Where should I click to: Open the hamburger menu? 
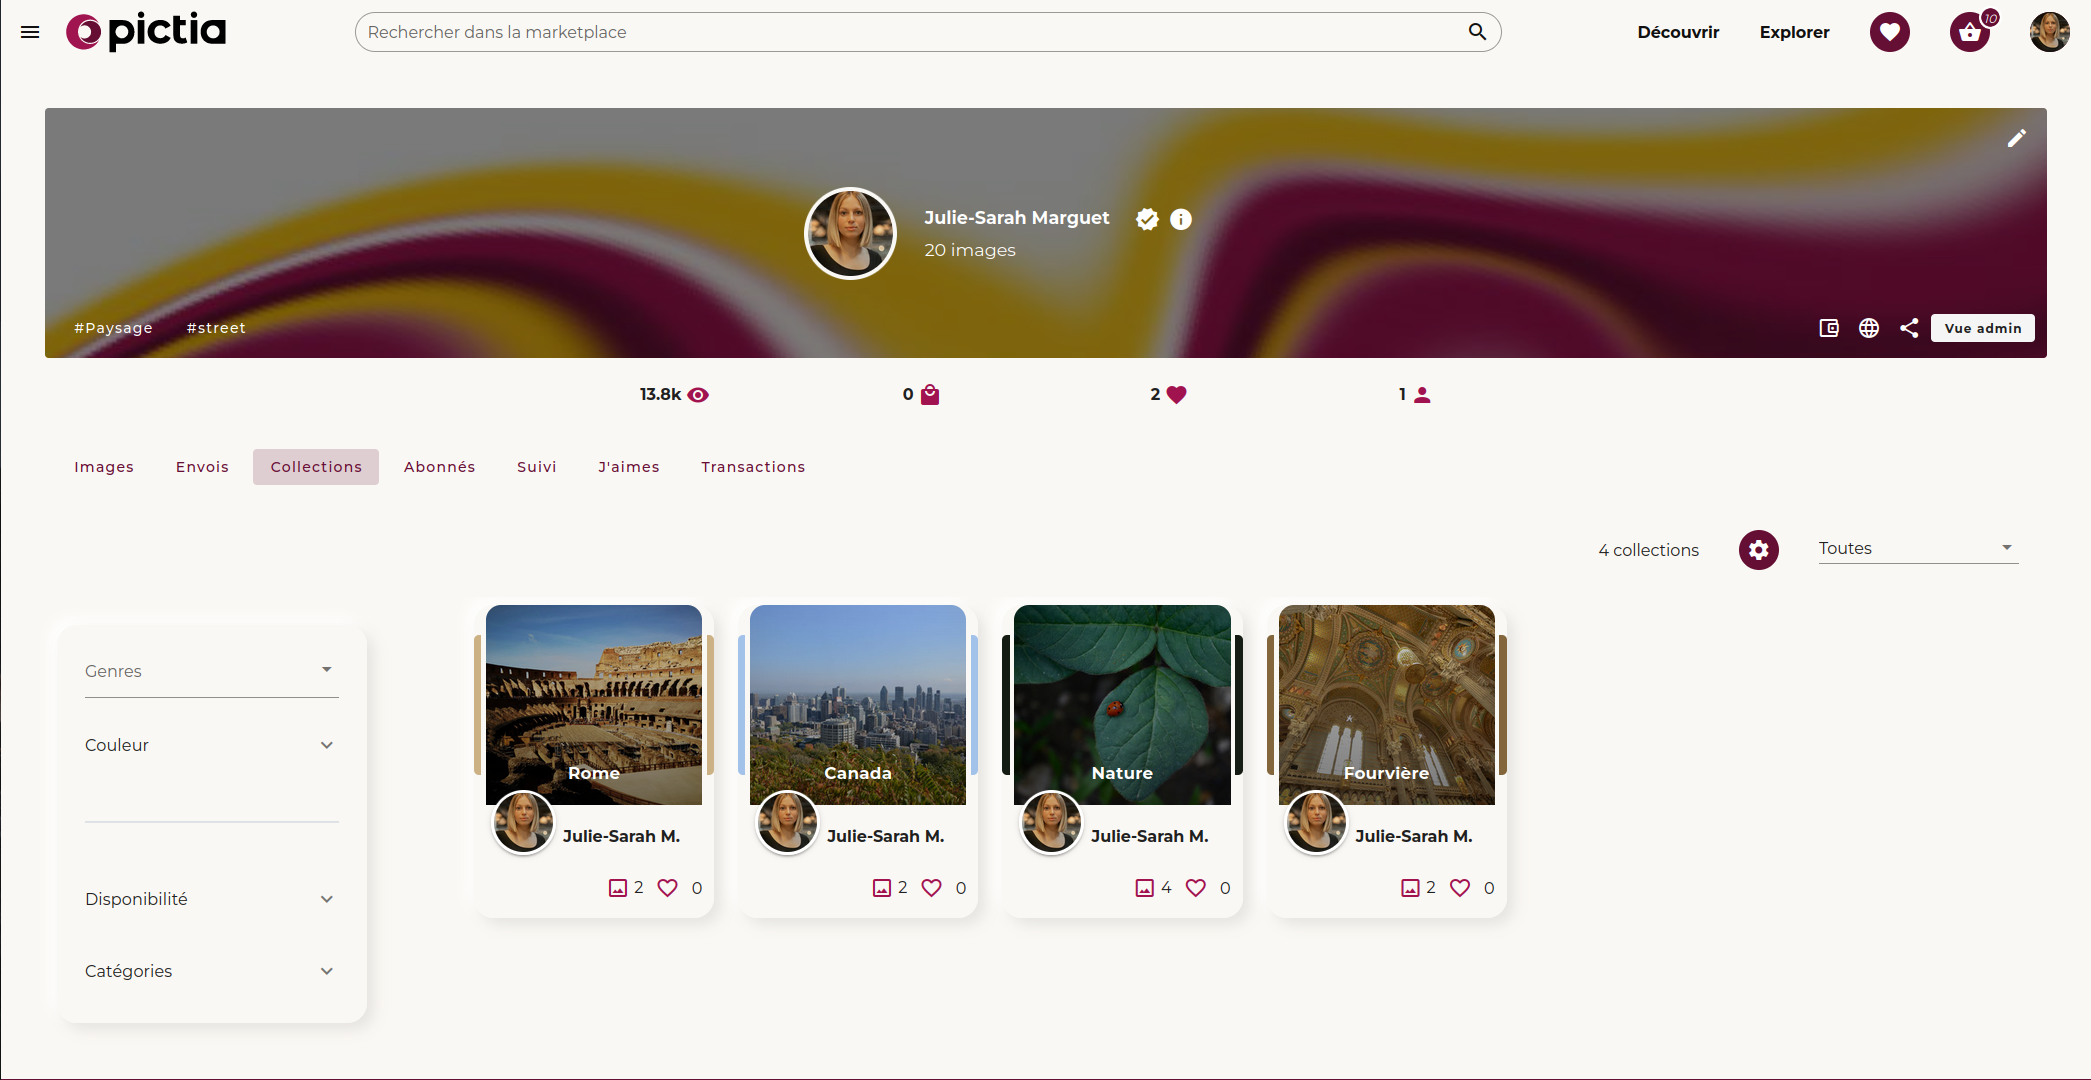click(x=30, y=32)
